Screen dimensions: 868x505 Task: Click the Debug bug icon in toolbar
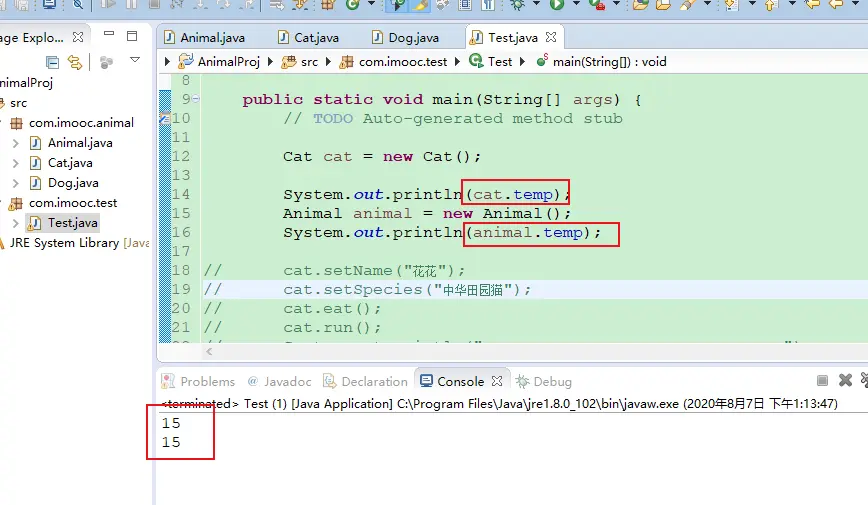(x=517, y=5)
